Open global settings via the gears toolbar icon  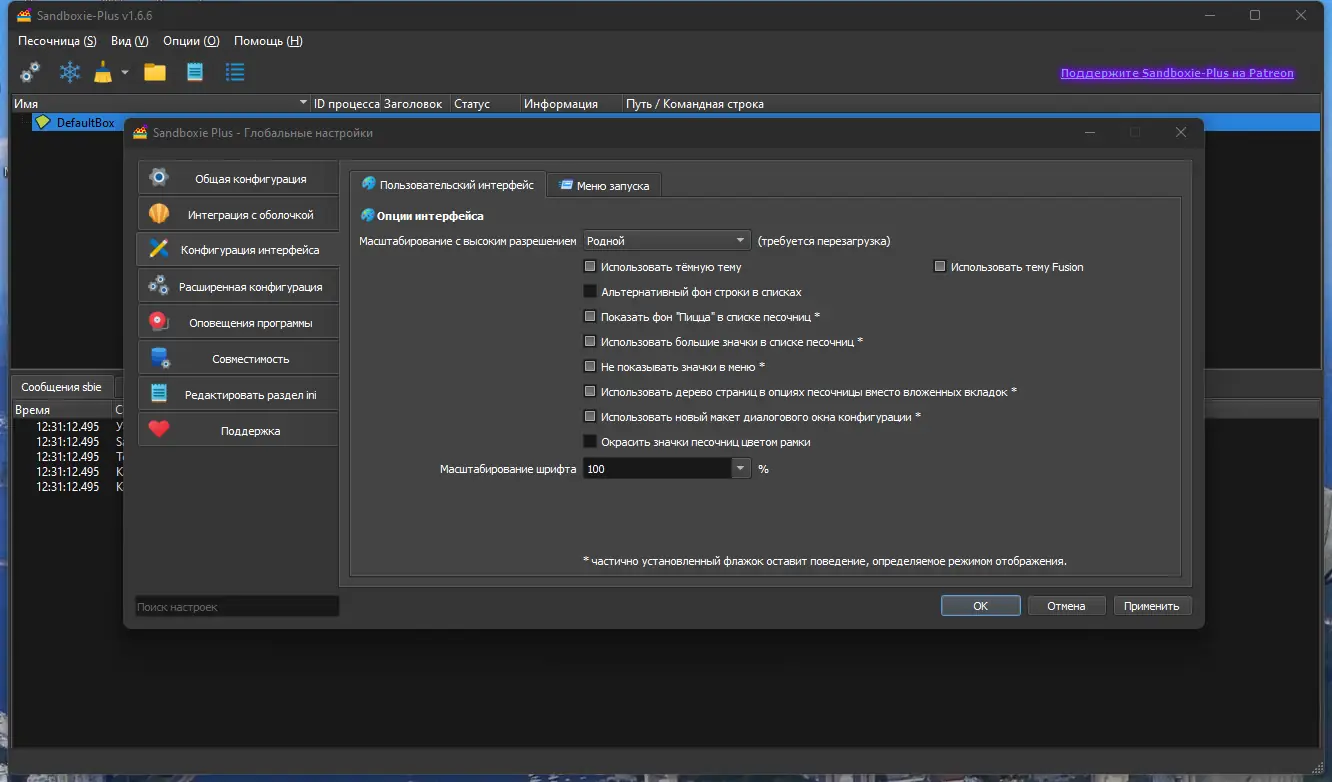click(x=30, y=72)
